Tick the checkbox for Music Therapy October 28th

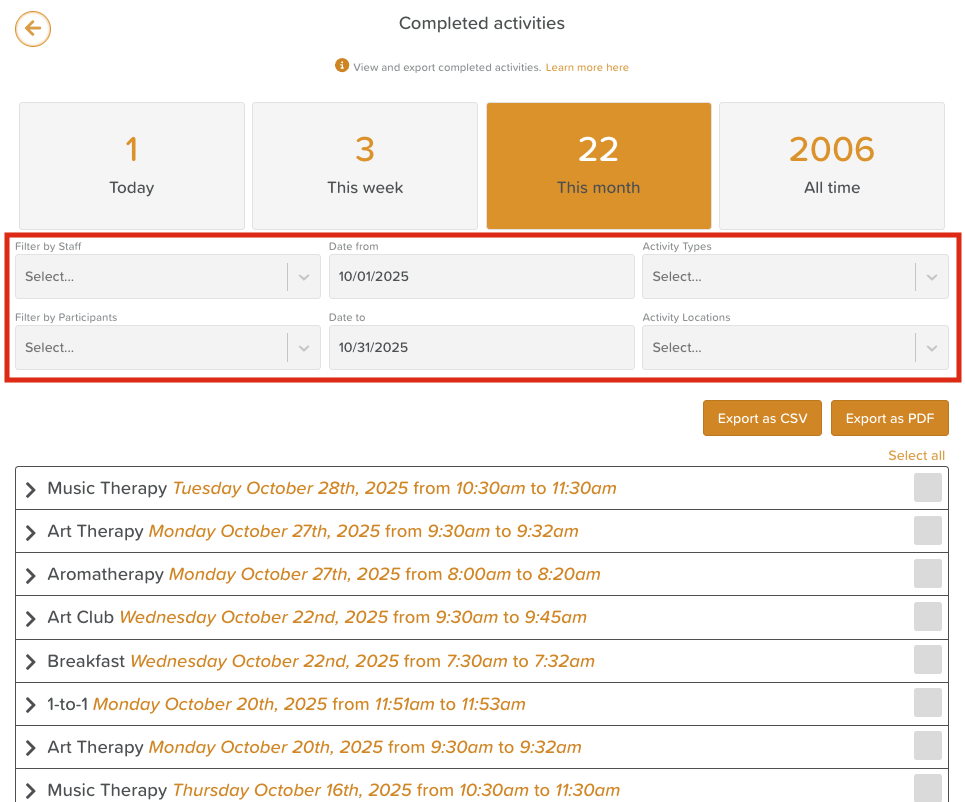pos(927,488)
